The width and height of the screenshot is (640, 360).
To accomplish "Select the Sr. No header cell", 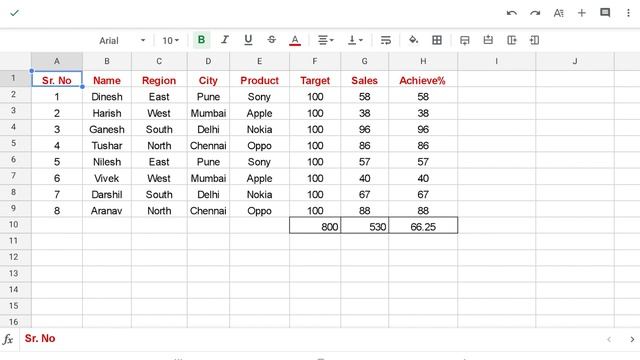I will (x=57, y=80).
